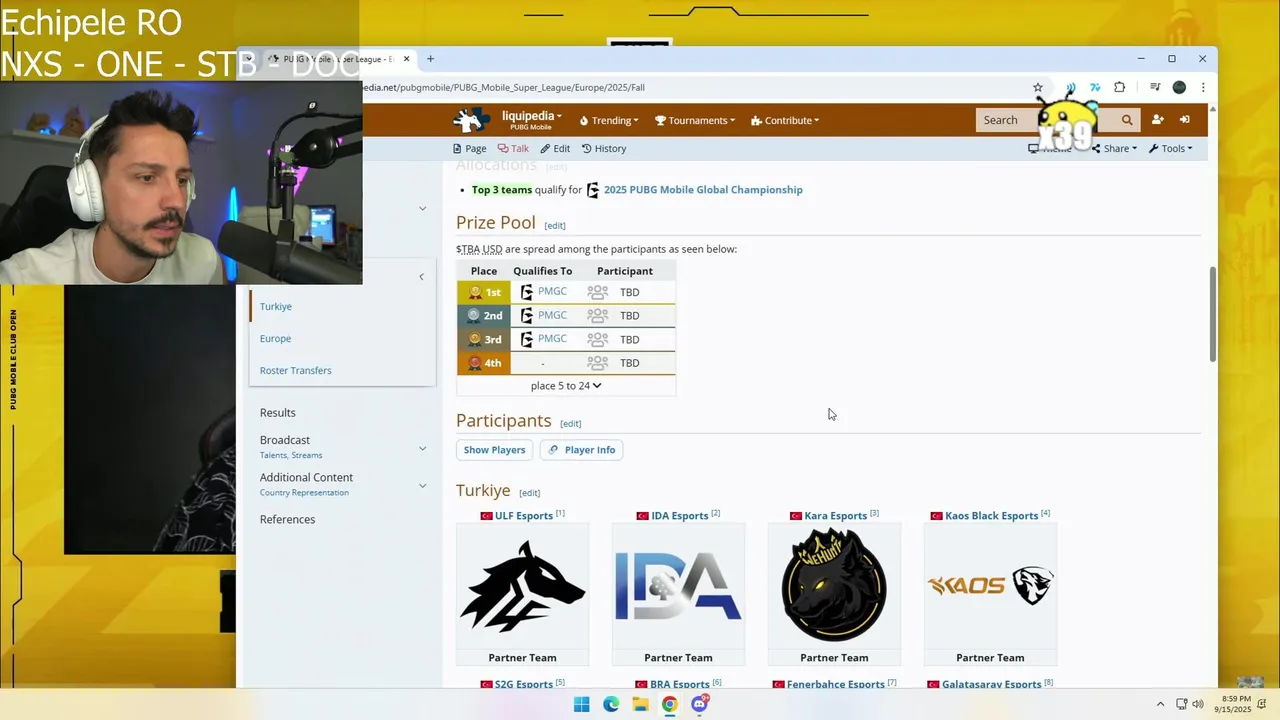Edit the Participants section
1280x720 pixels.
pyautogui.click(x=570, y=424)
